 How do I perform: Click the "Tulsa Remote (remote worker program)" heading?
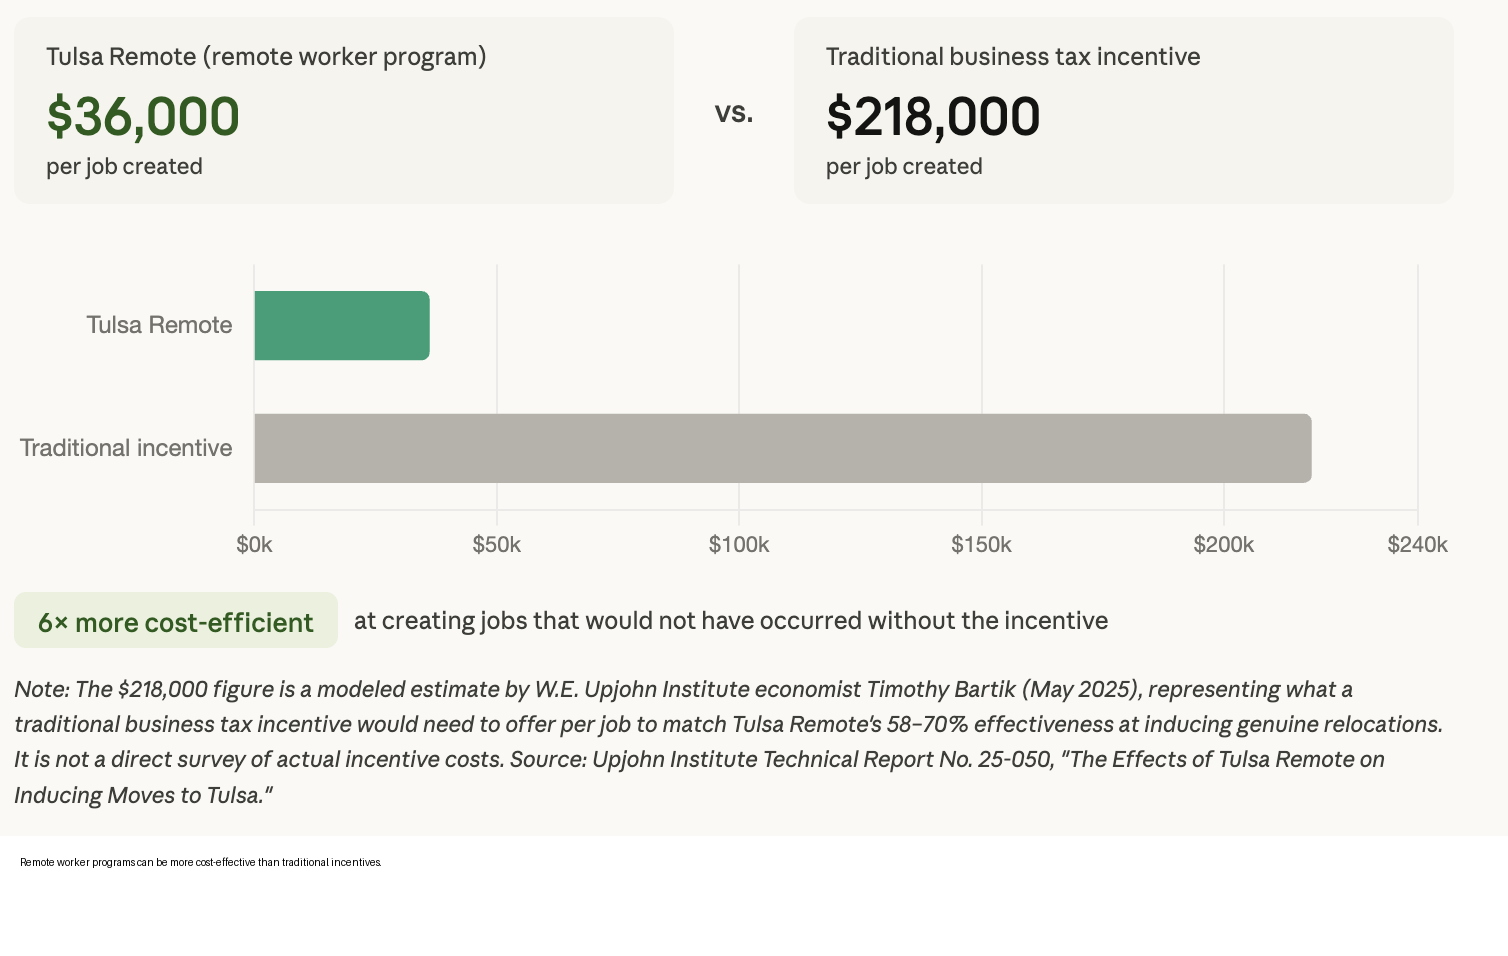click(266, 57)
